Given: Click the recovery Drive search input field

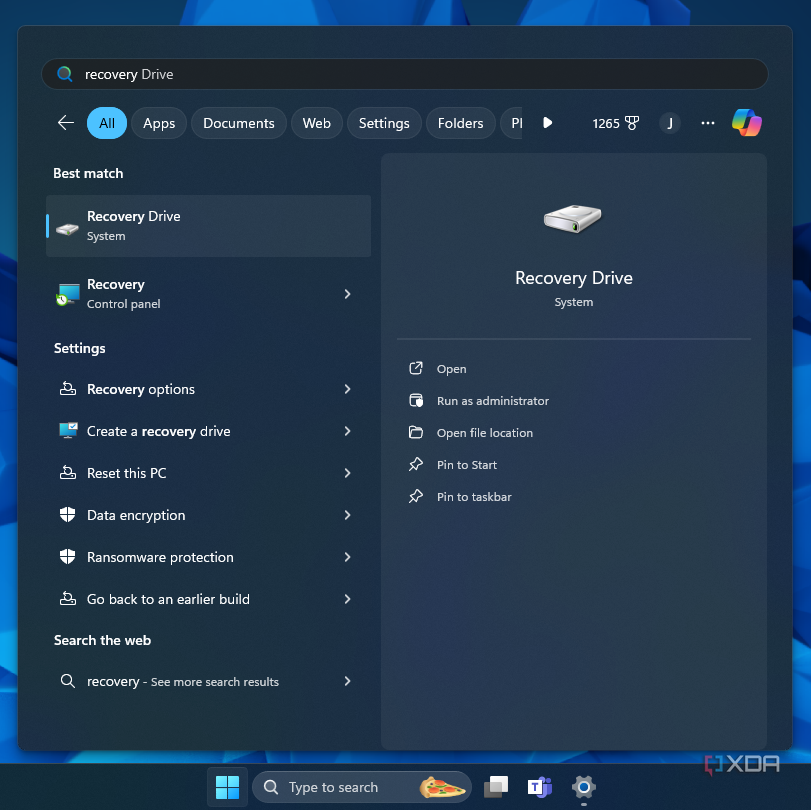Looking at the screenshot, I should click(404, 74).
